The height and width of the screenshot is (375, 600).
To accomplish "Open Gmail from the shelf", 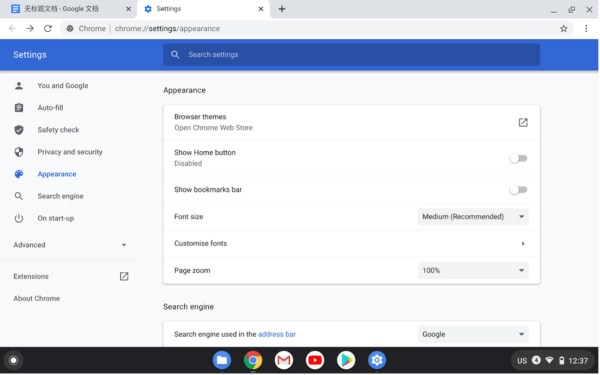I will pos(284,360).
